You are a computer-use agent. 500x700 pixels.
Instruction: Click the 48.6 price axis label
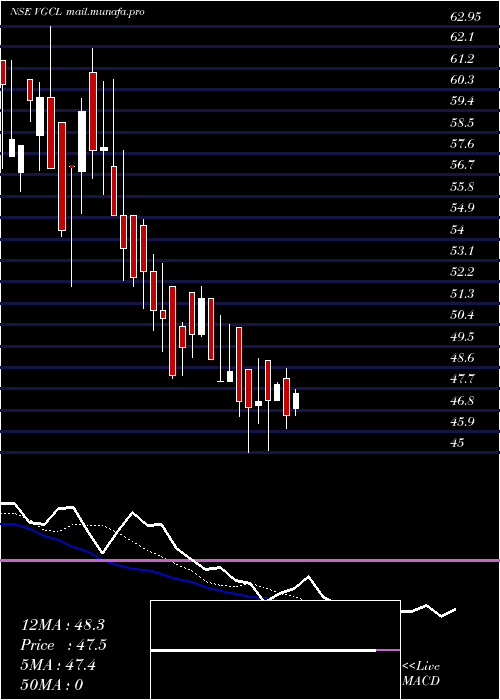pyautogui.click(x=462, y=358)
